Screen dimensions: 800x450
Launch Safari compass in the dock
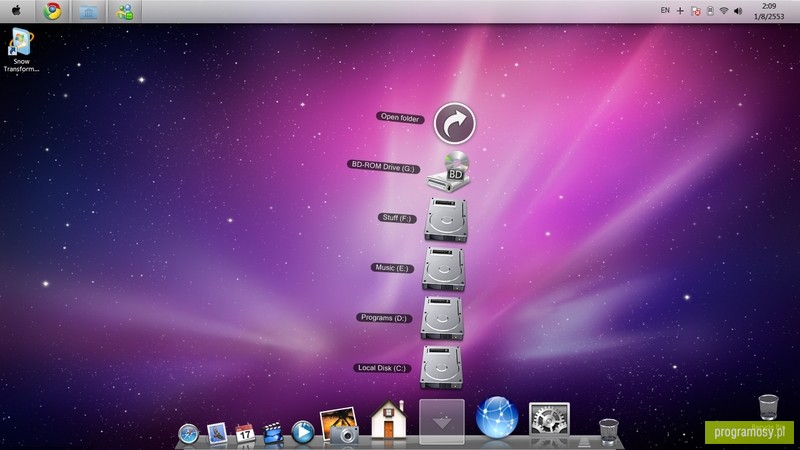pyautogui.click(x=188, y=433)
